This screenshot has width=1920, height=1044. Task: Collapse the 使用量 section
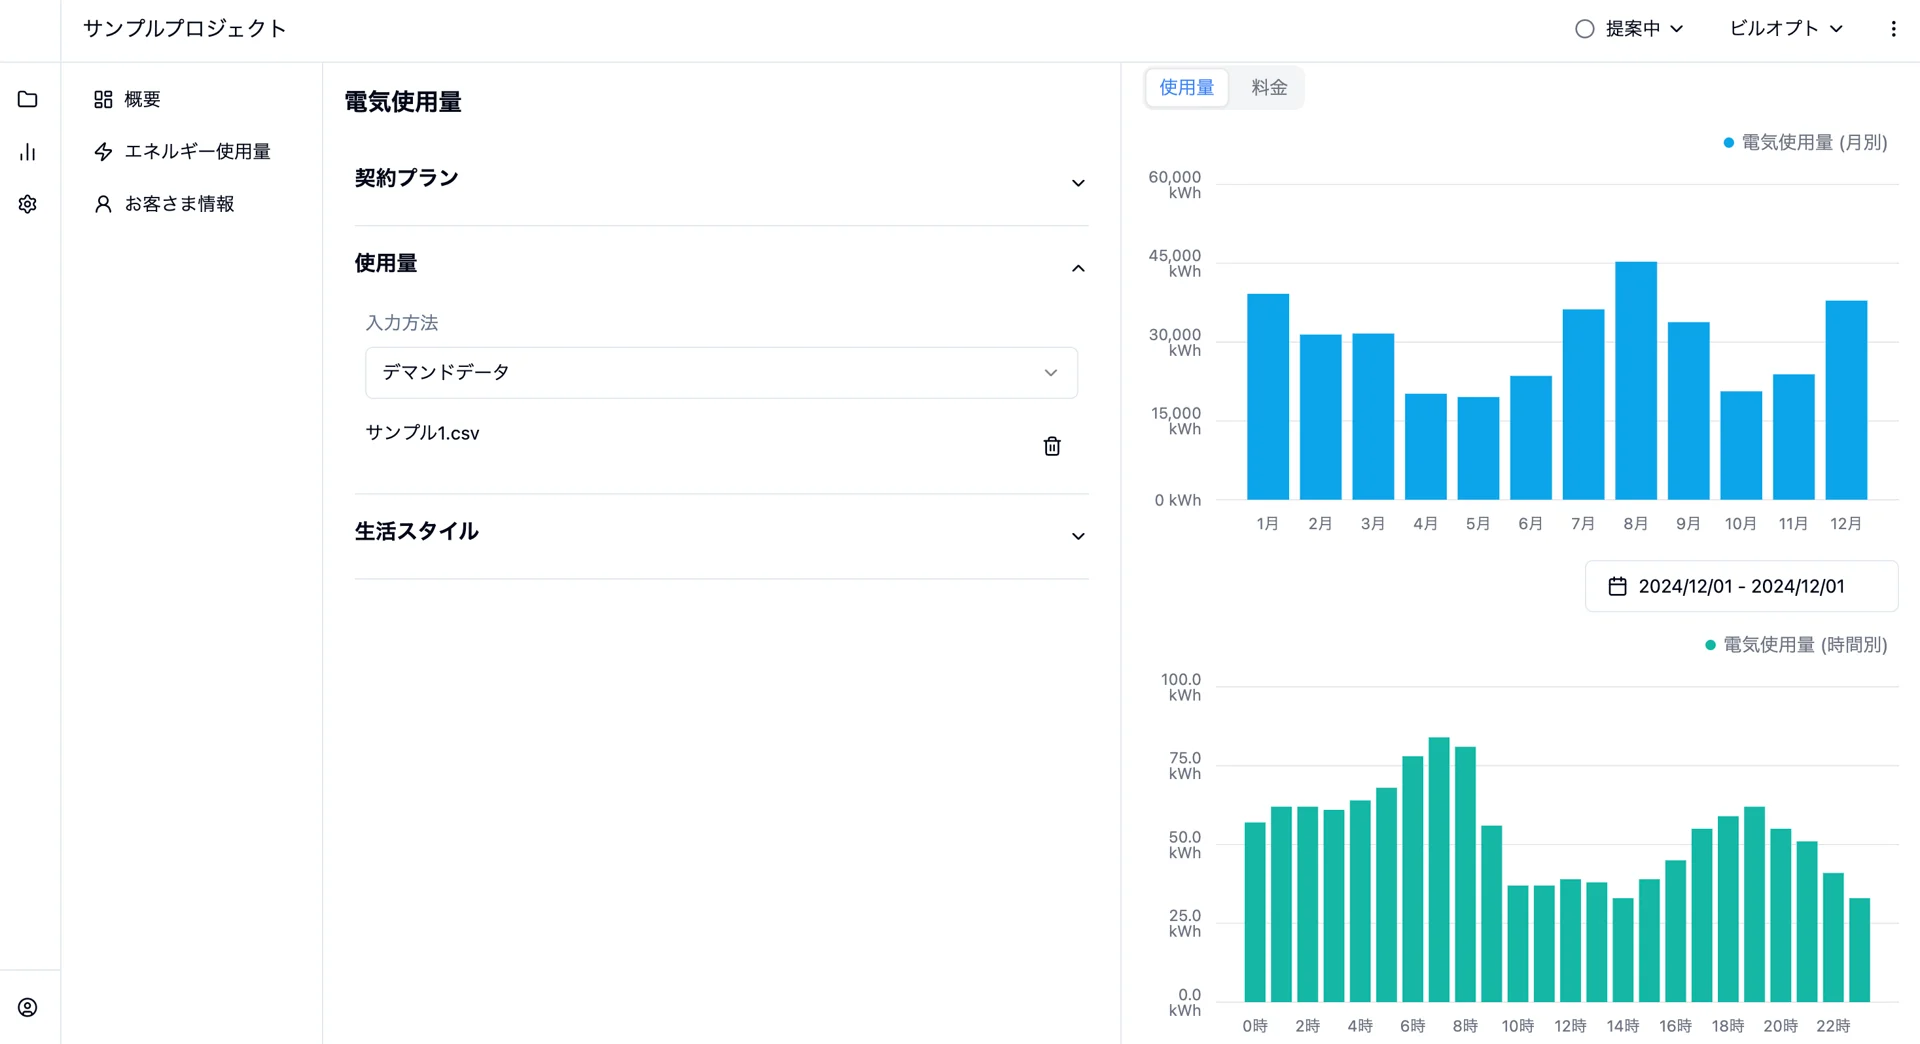[721, 265]
